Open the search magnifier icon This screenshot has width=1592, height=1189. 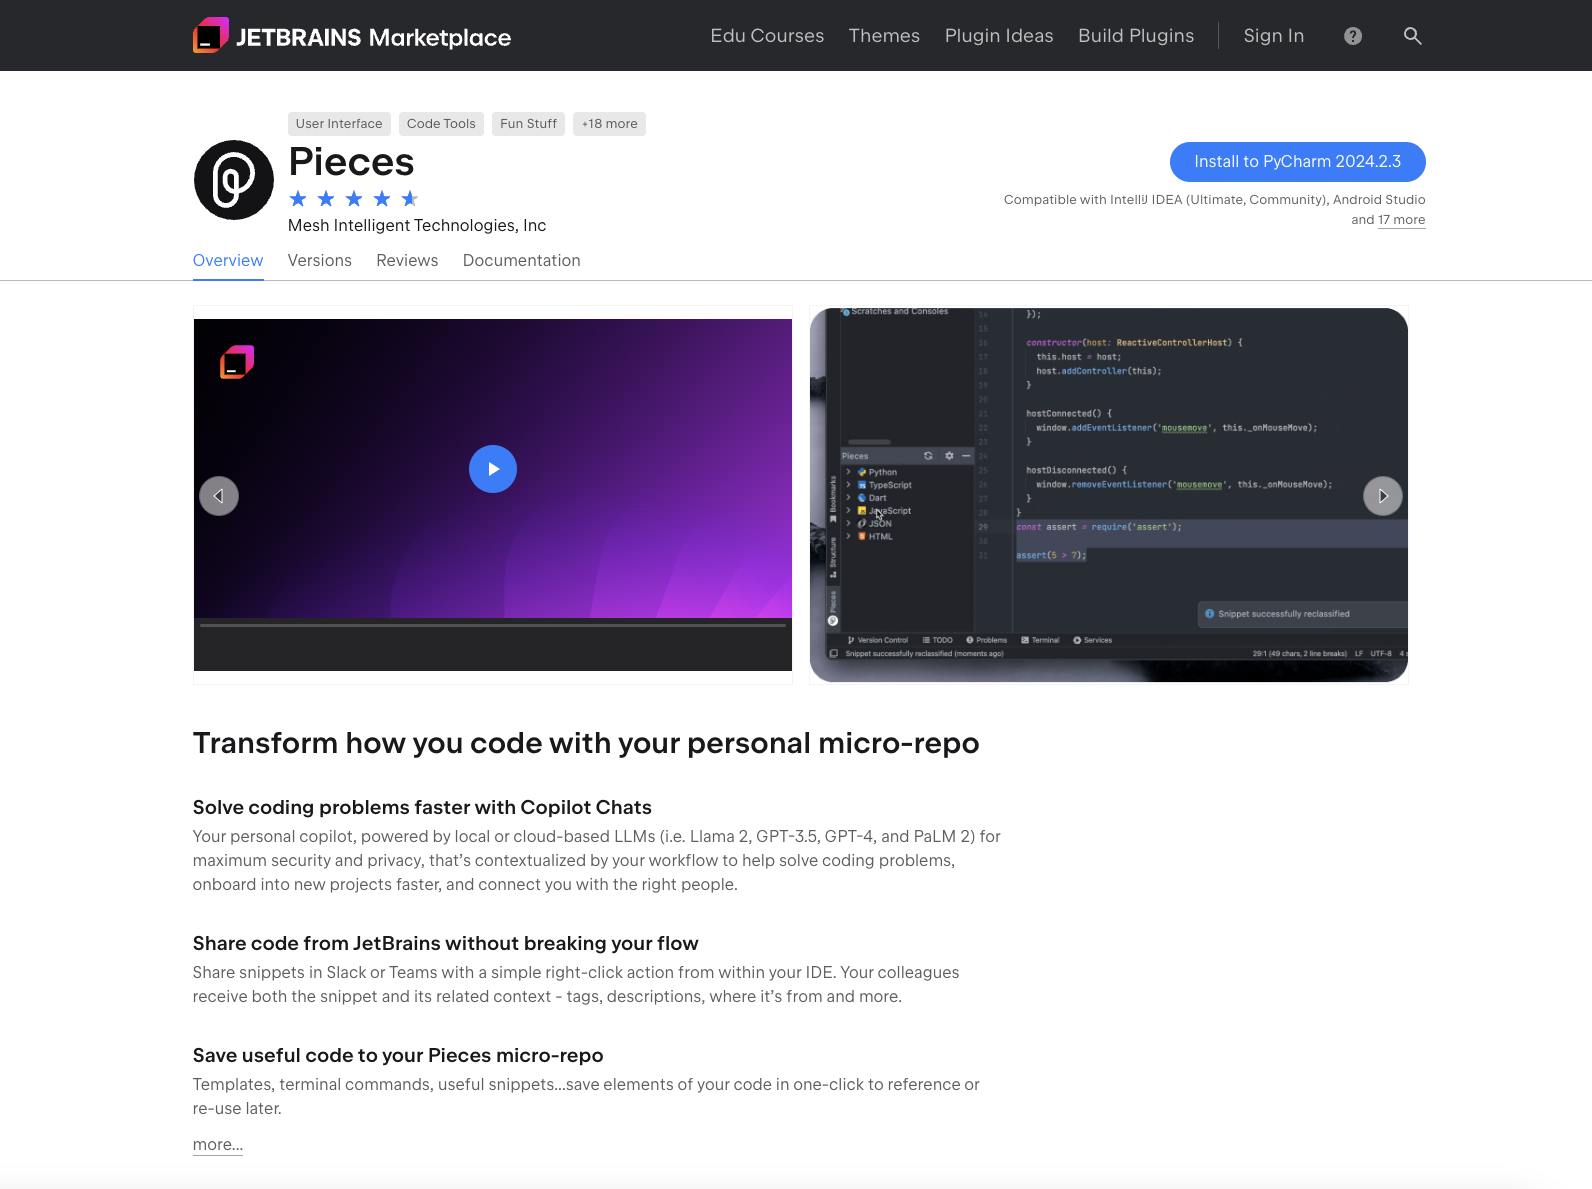click(1412, 36)
